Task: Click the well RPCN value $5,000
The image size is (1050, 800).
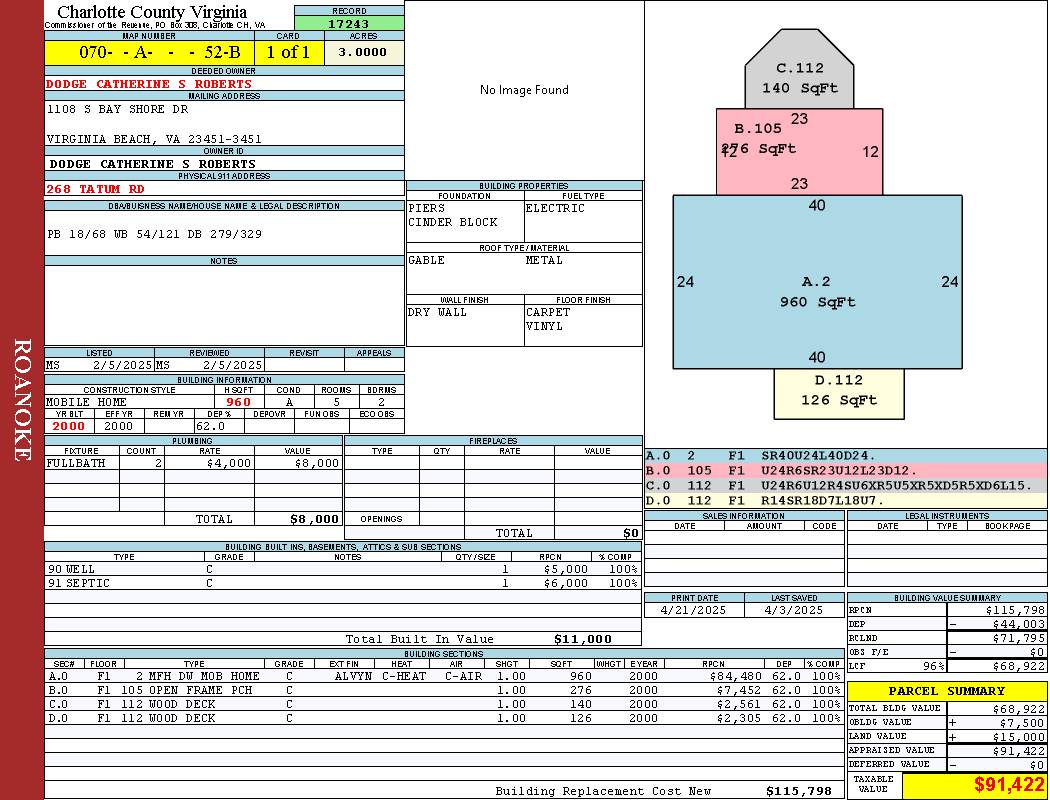Action: [566, 569]
